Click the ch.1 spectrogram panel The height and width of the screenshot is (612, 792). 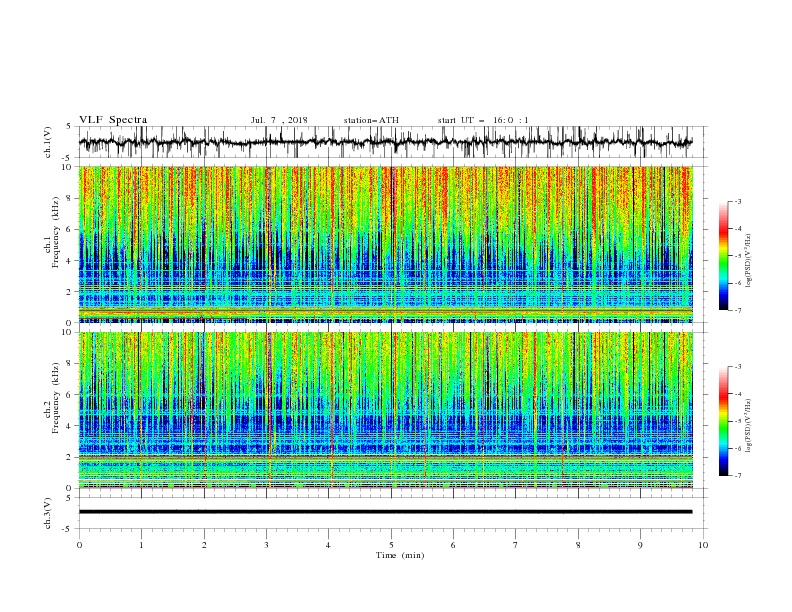pos(386,244)
